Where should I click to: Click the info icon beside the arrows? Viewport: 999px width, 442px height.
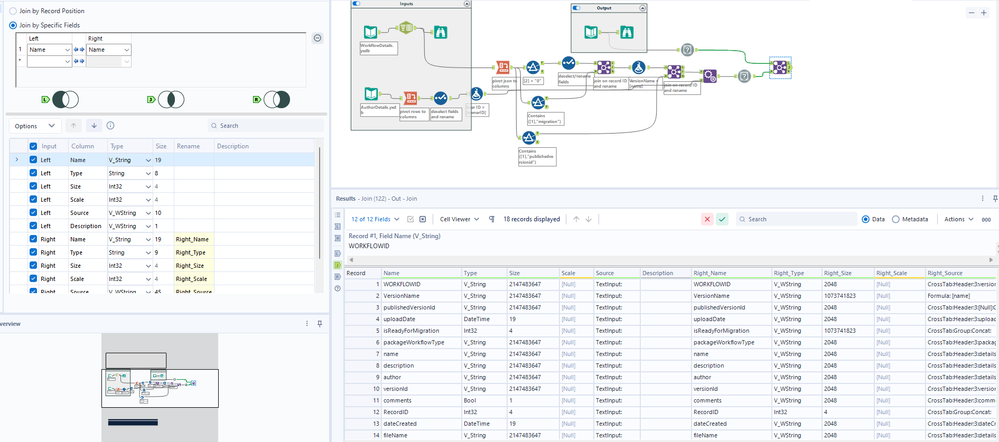pyautogui.click(x=110, y=126)
